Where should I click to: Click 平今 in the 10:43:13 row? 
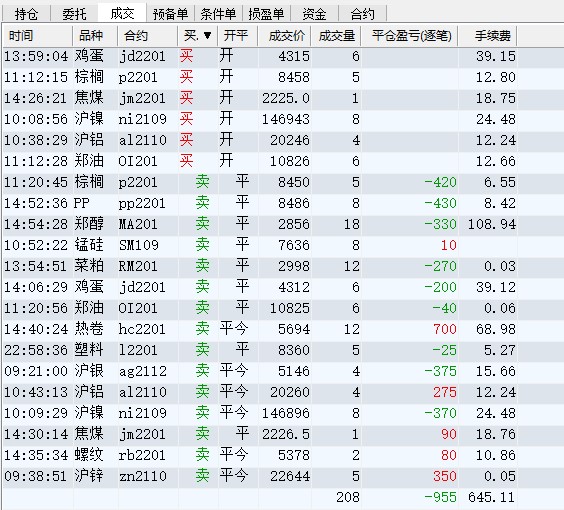click(x=233, y=392)
